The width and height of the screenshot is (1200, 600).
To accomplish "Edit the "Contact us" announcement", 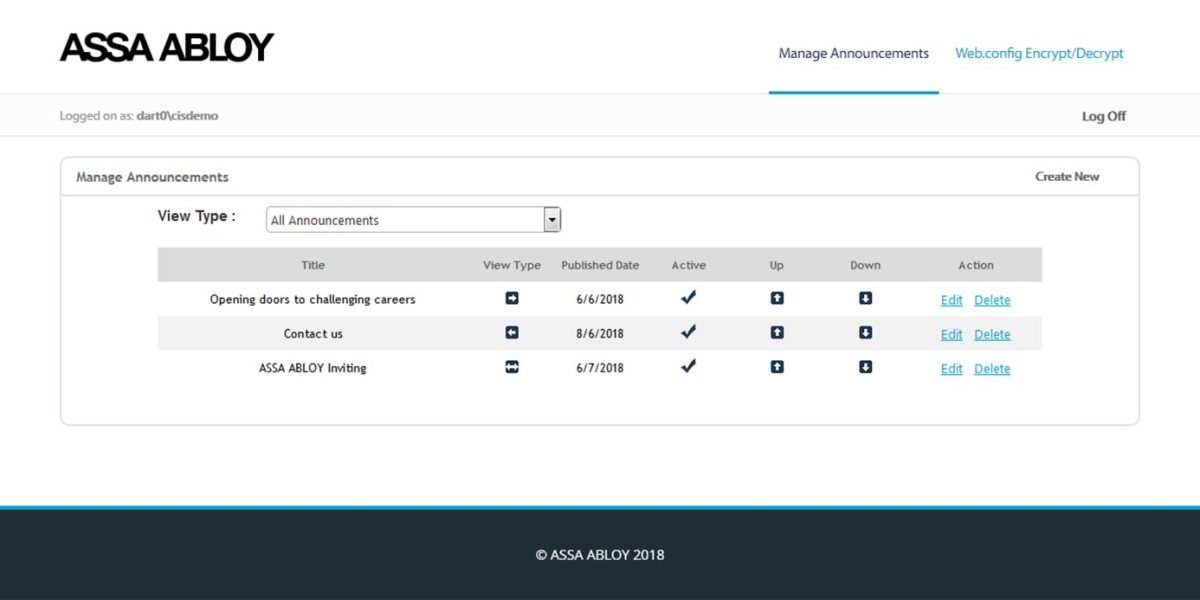I will click(950, 334).
